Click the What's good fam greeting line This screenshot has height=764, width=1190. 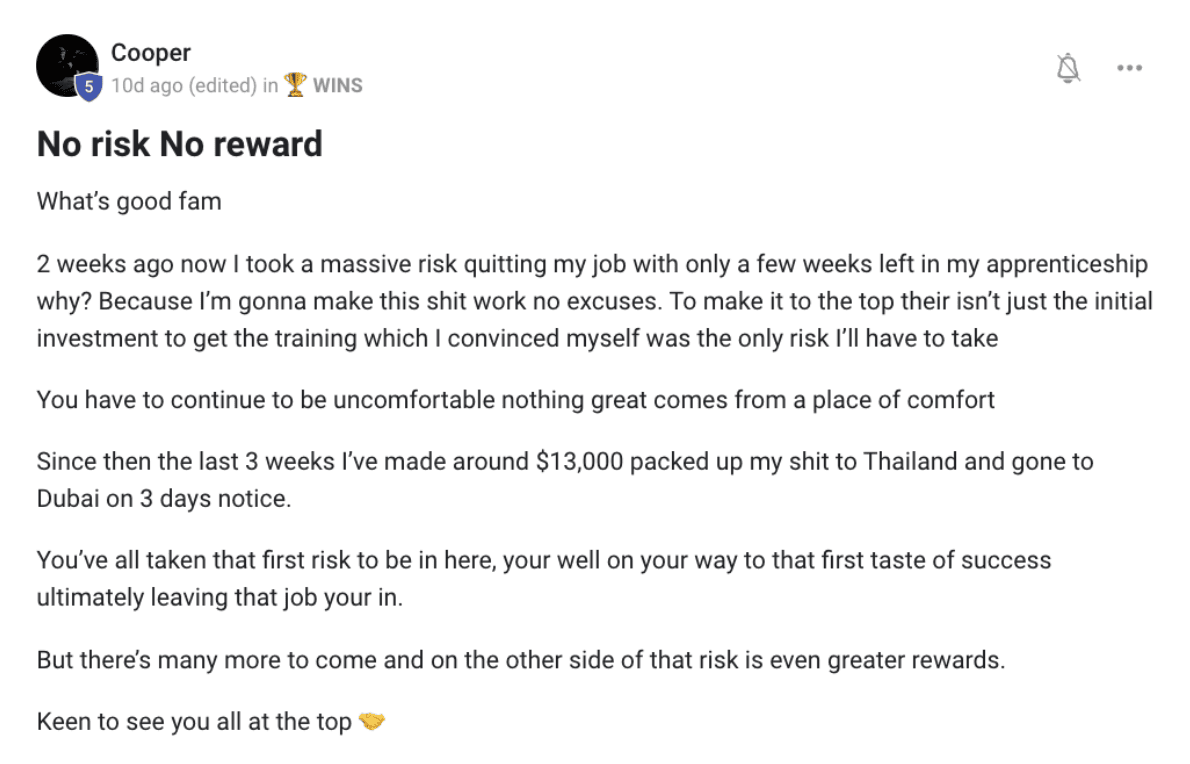click(x=129, y=201)
